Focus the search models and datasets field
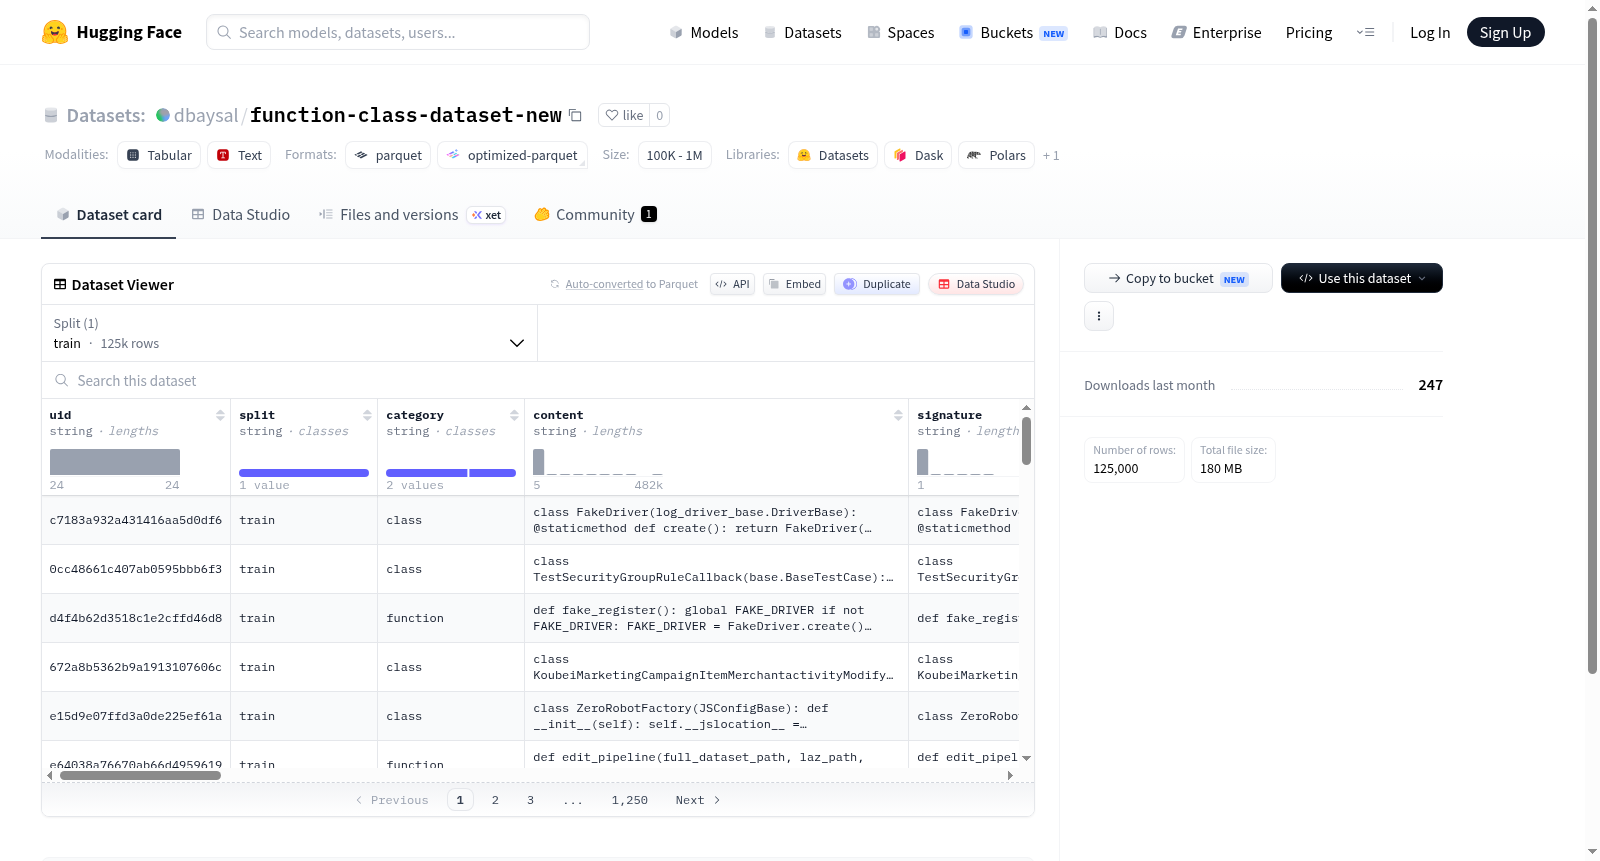 coord(398,32)
